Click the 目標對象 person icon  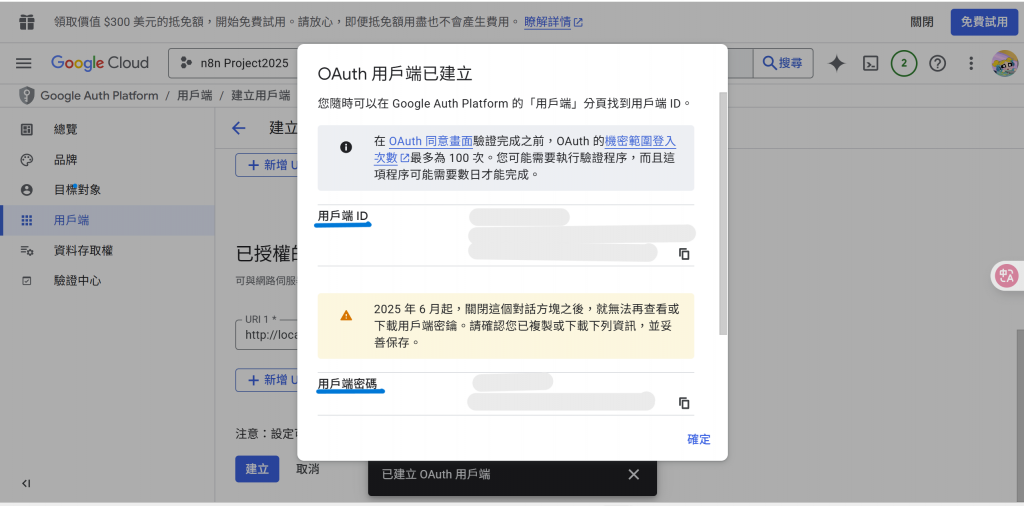pyautogui.click(x=27, y=190)
